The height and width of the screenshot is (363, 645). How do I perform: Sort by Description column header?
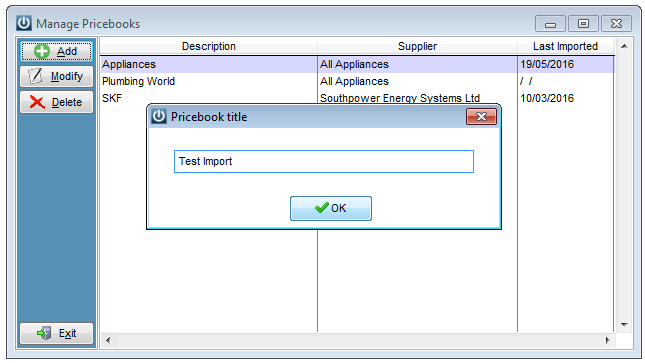click(209, 46)
